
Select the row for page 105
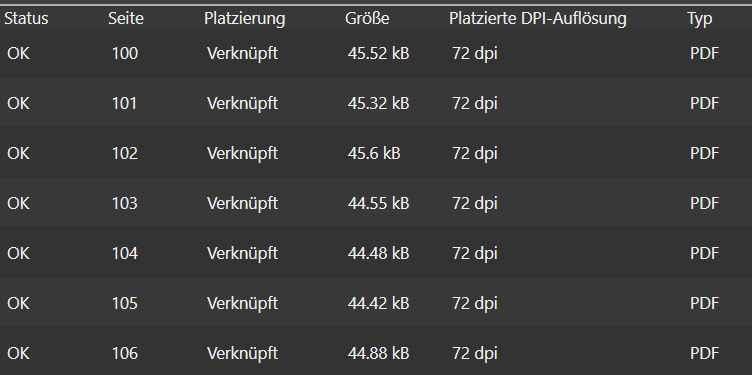point(376,303)
